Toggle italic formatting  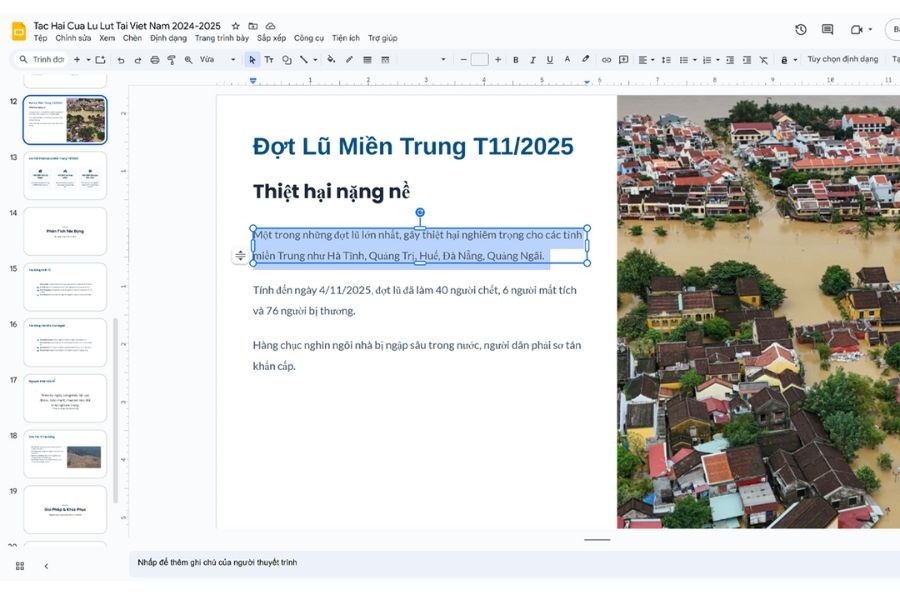pos(533,60)
